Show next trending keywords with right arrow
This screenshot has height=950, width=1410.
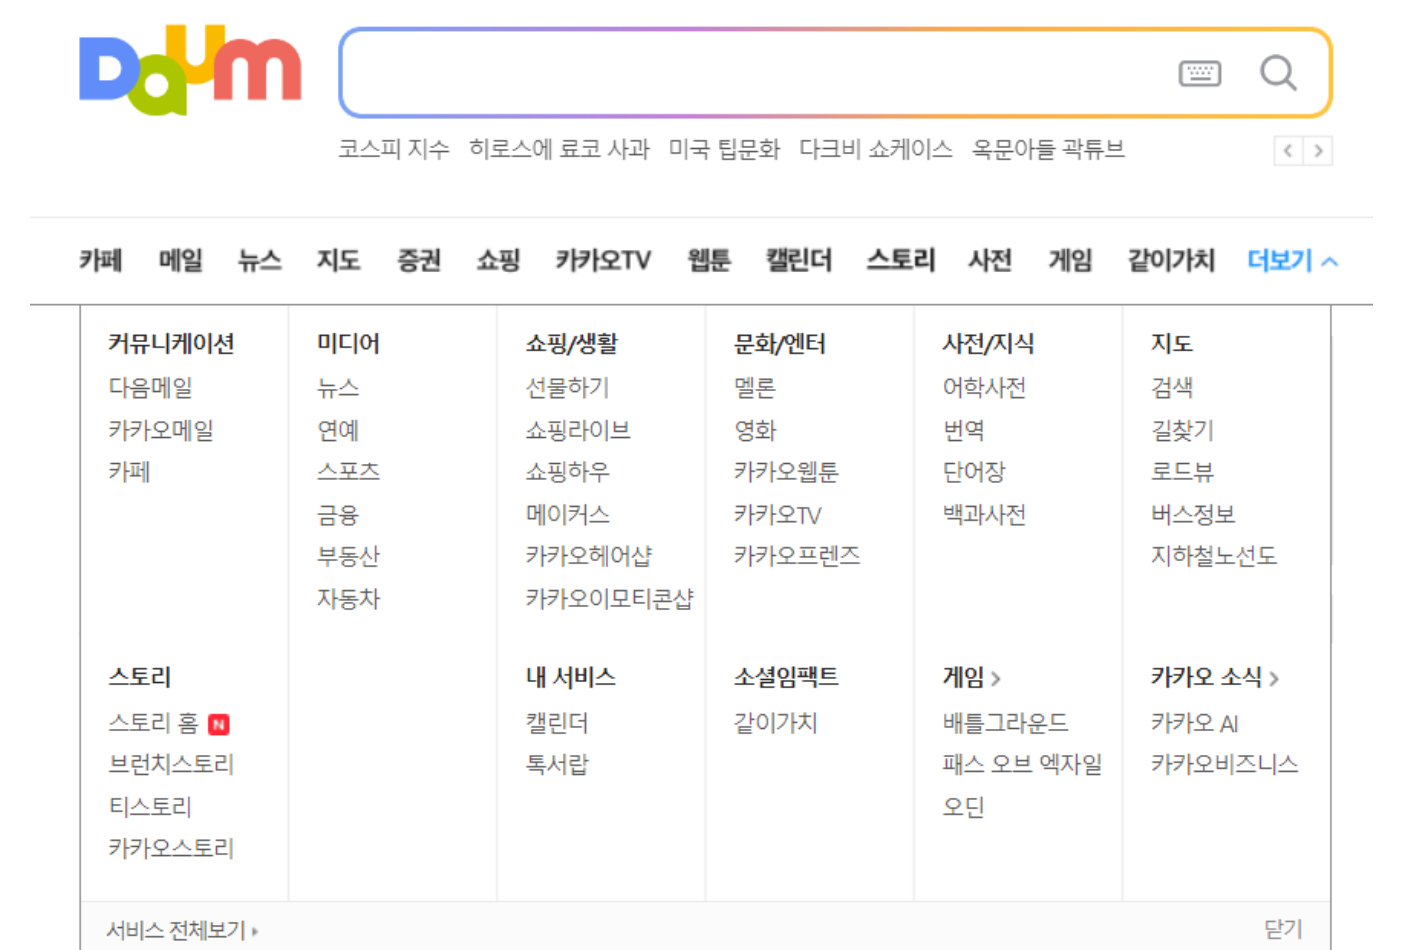tap(1318, 151)
